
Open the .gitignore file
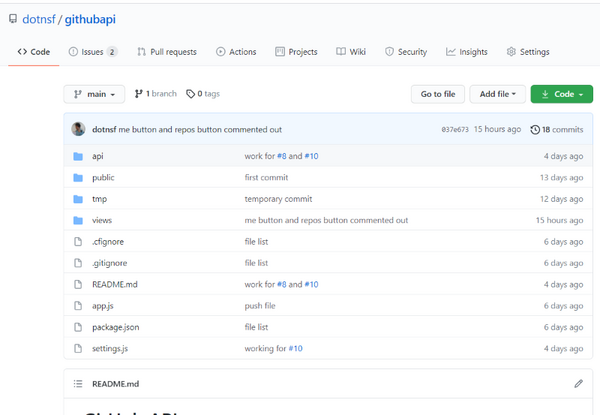(109, 263)
